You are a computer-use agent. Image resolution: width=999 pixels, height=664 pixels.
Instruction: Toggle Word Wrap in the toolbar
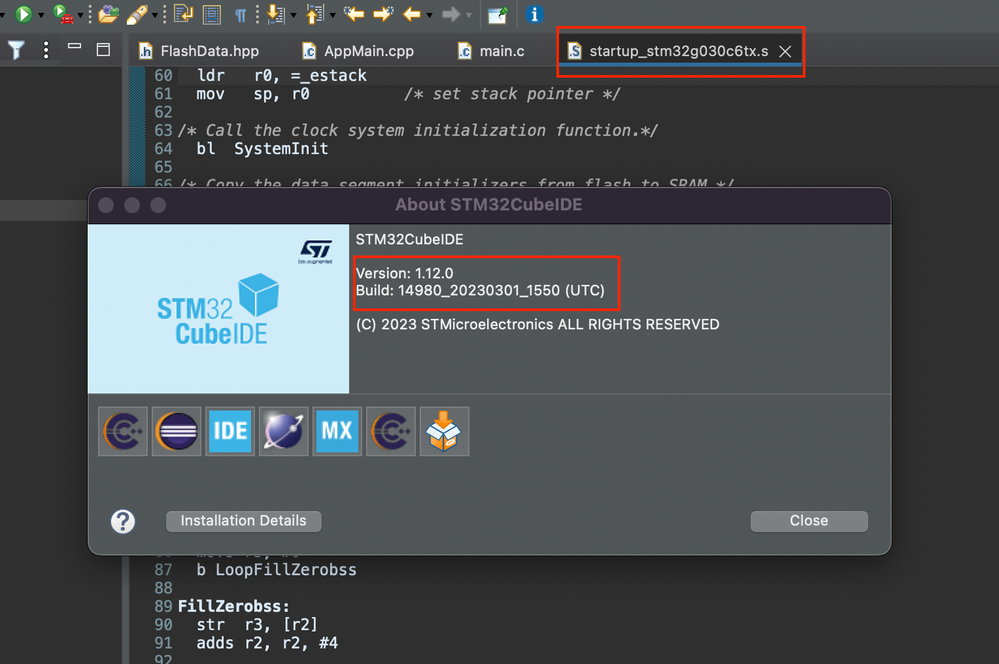[184, 13]
